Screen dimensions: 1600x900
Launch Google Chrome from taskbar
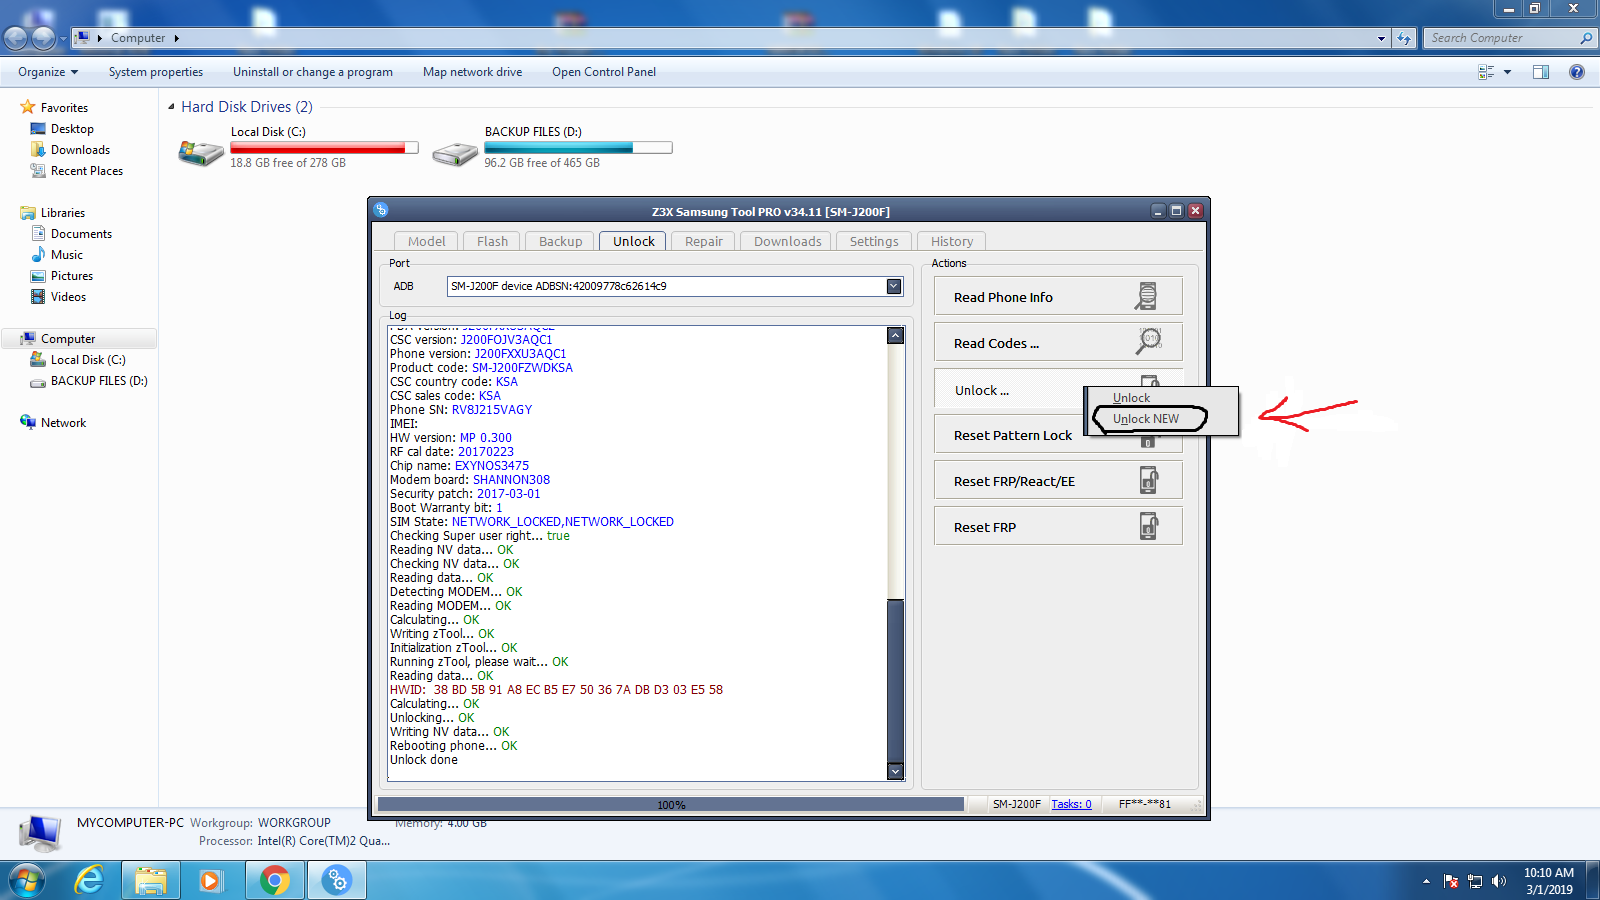pos(275,880)
